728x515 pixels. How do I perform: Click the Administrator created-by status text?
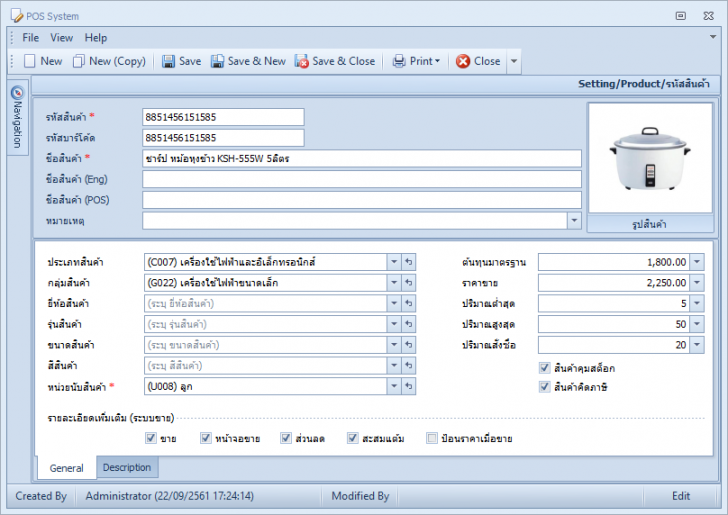[x=169, y=496]
